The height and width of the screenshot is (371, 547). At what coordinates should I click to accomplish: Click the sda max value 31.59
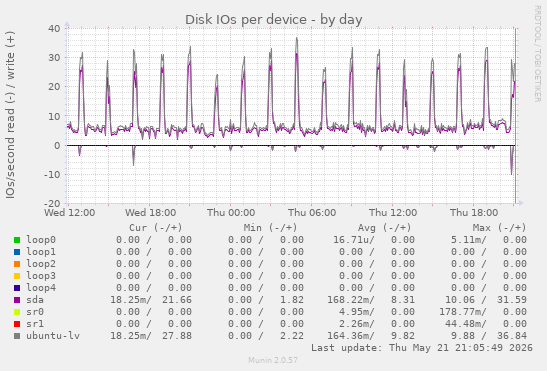coord(512,300)
